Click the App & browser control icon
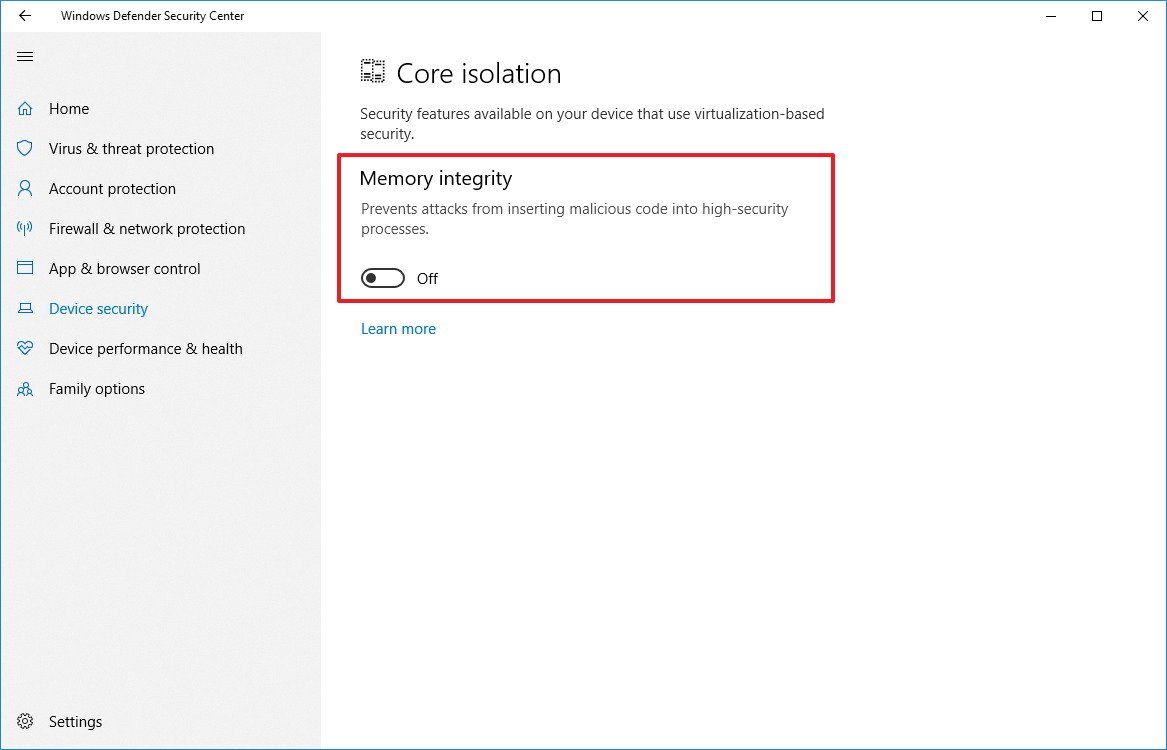Image resolution: width=1167 pixels, height=750 pixels. click(x=25, y=268)
